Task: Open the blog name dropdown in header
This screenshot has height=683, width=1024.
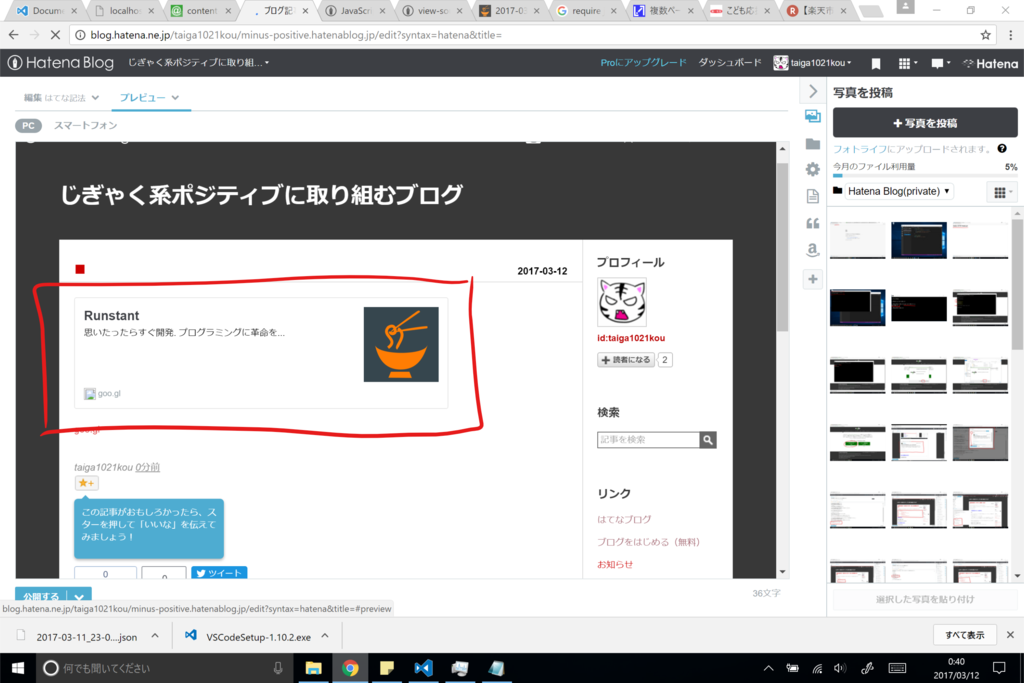Action: 199,63
